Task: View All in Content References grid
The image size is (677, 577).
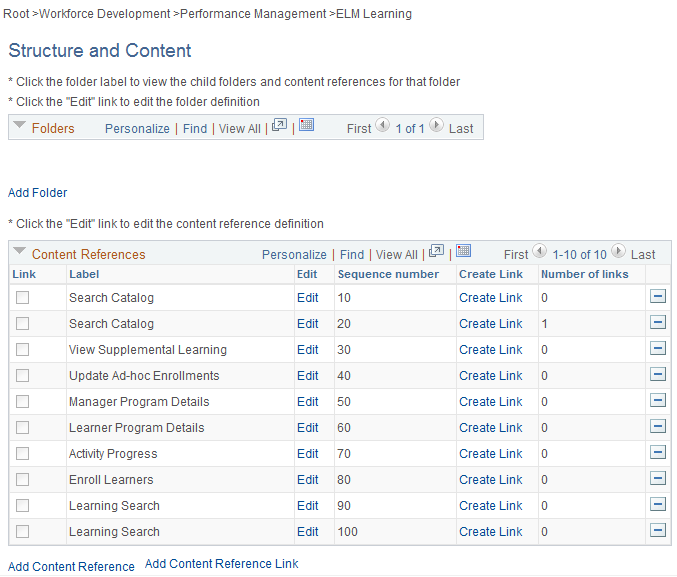Action: [x=396, y=255]
